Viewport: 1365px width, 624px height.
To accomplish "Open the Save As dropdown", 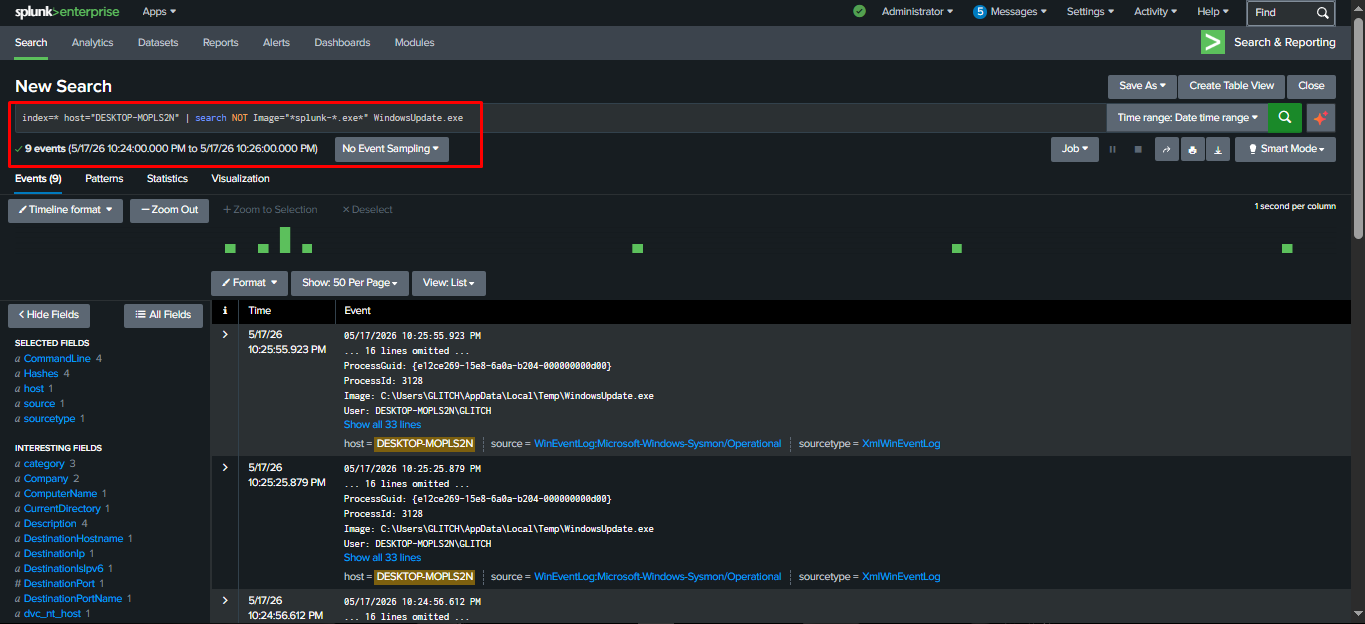I will [x=1142, y=86].
